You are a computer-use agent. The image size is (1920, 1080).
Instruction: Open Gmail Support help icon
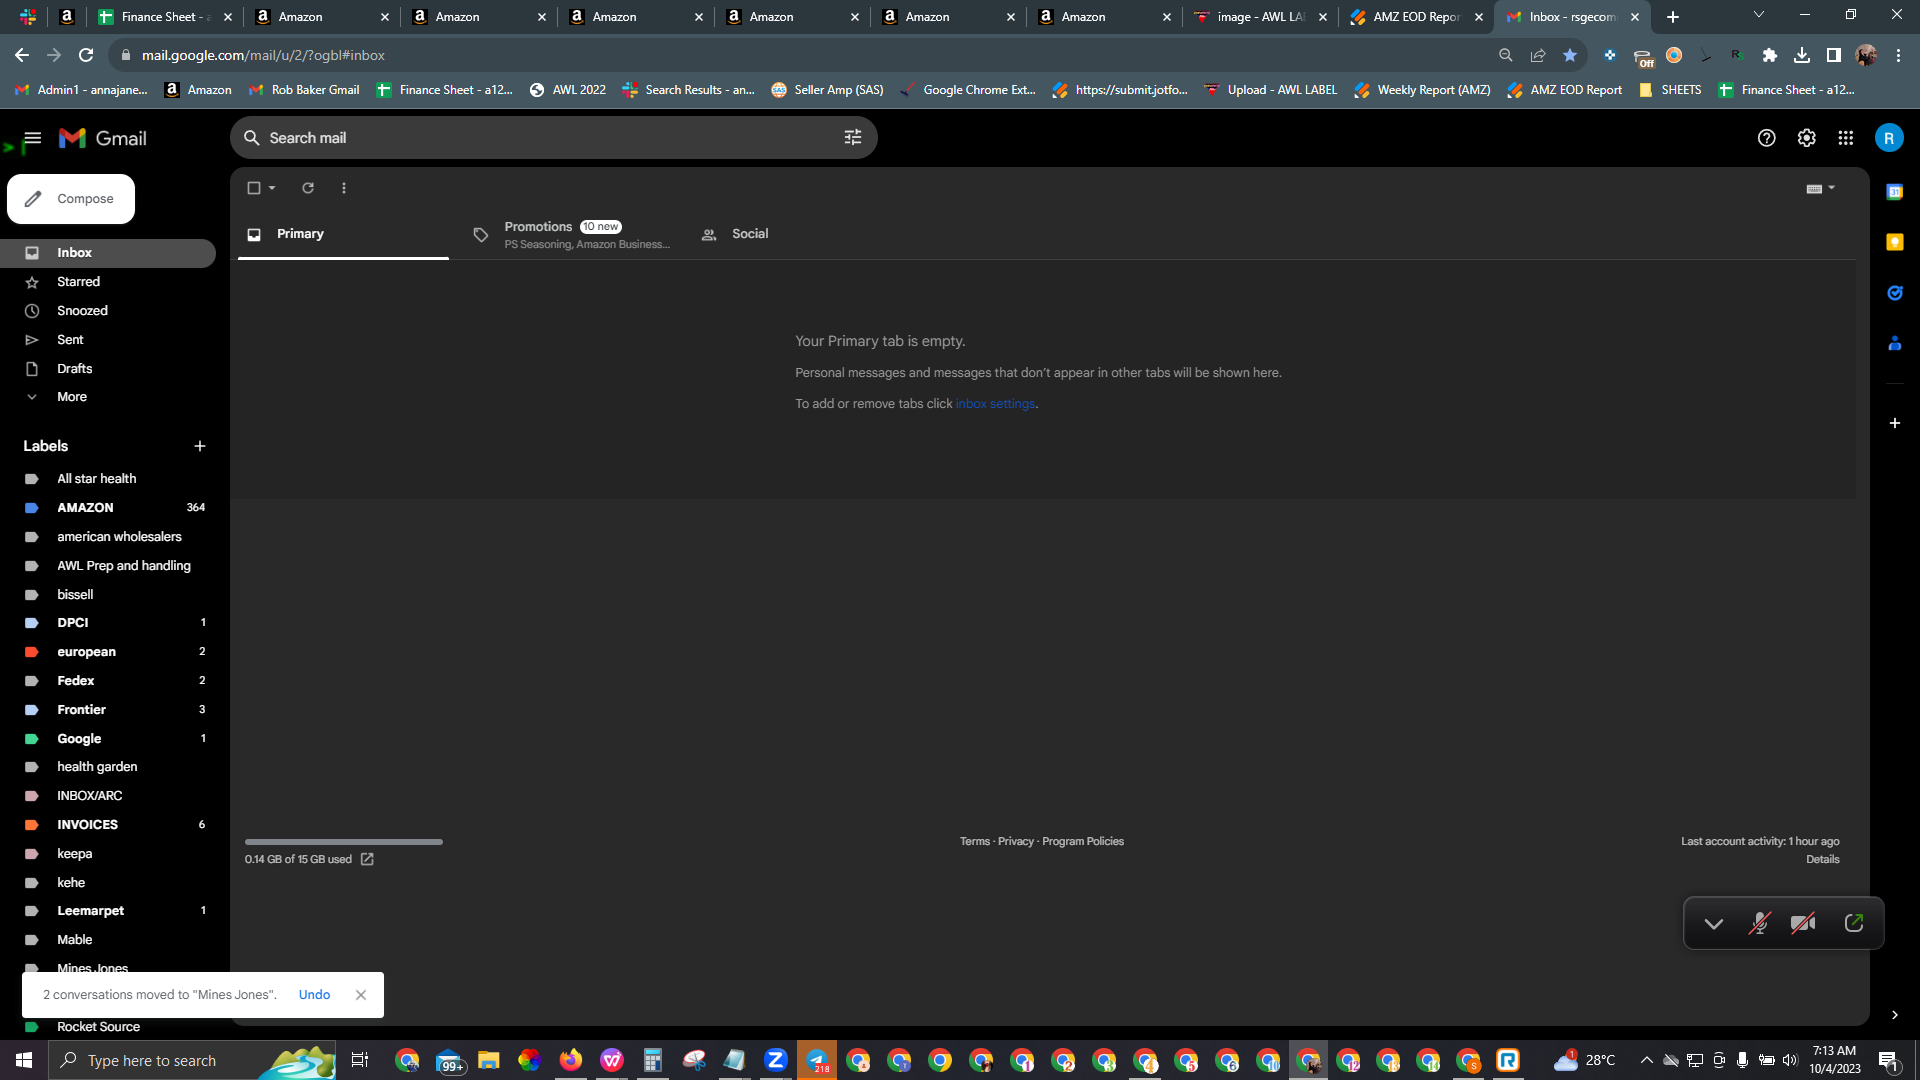pos(1767,138)
